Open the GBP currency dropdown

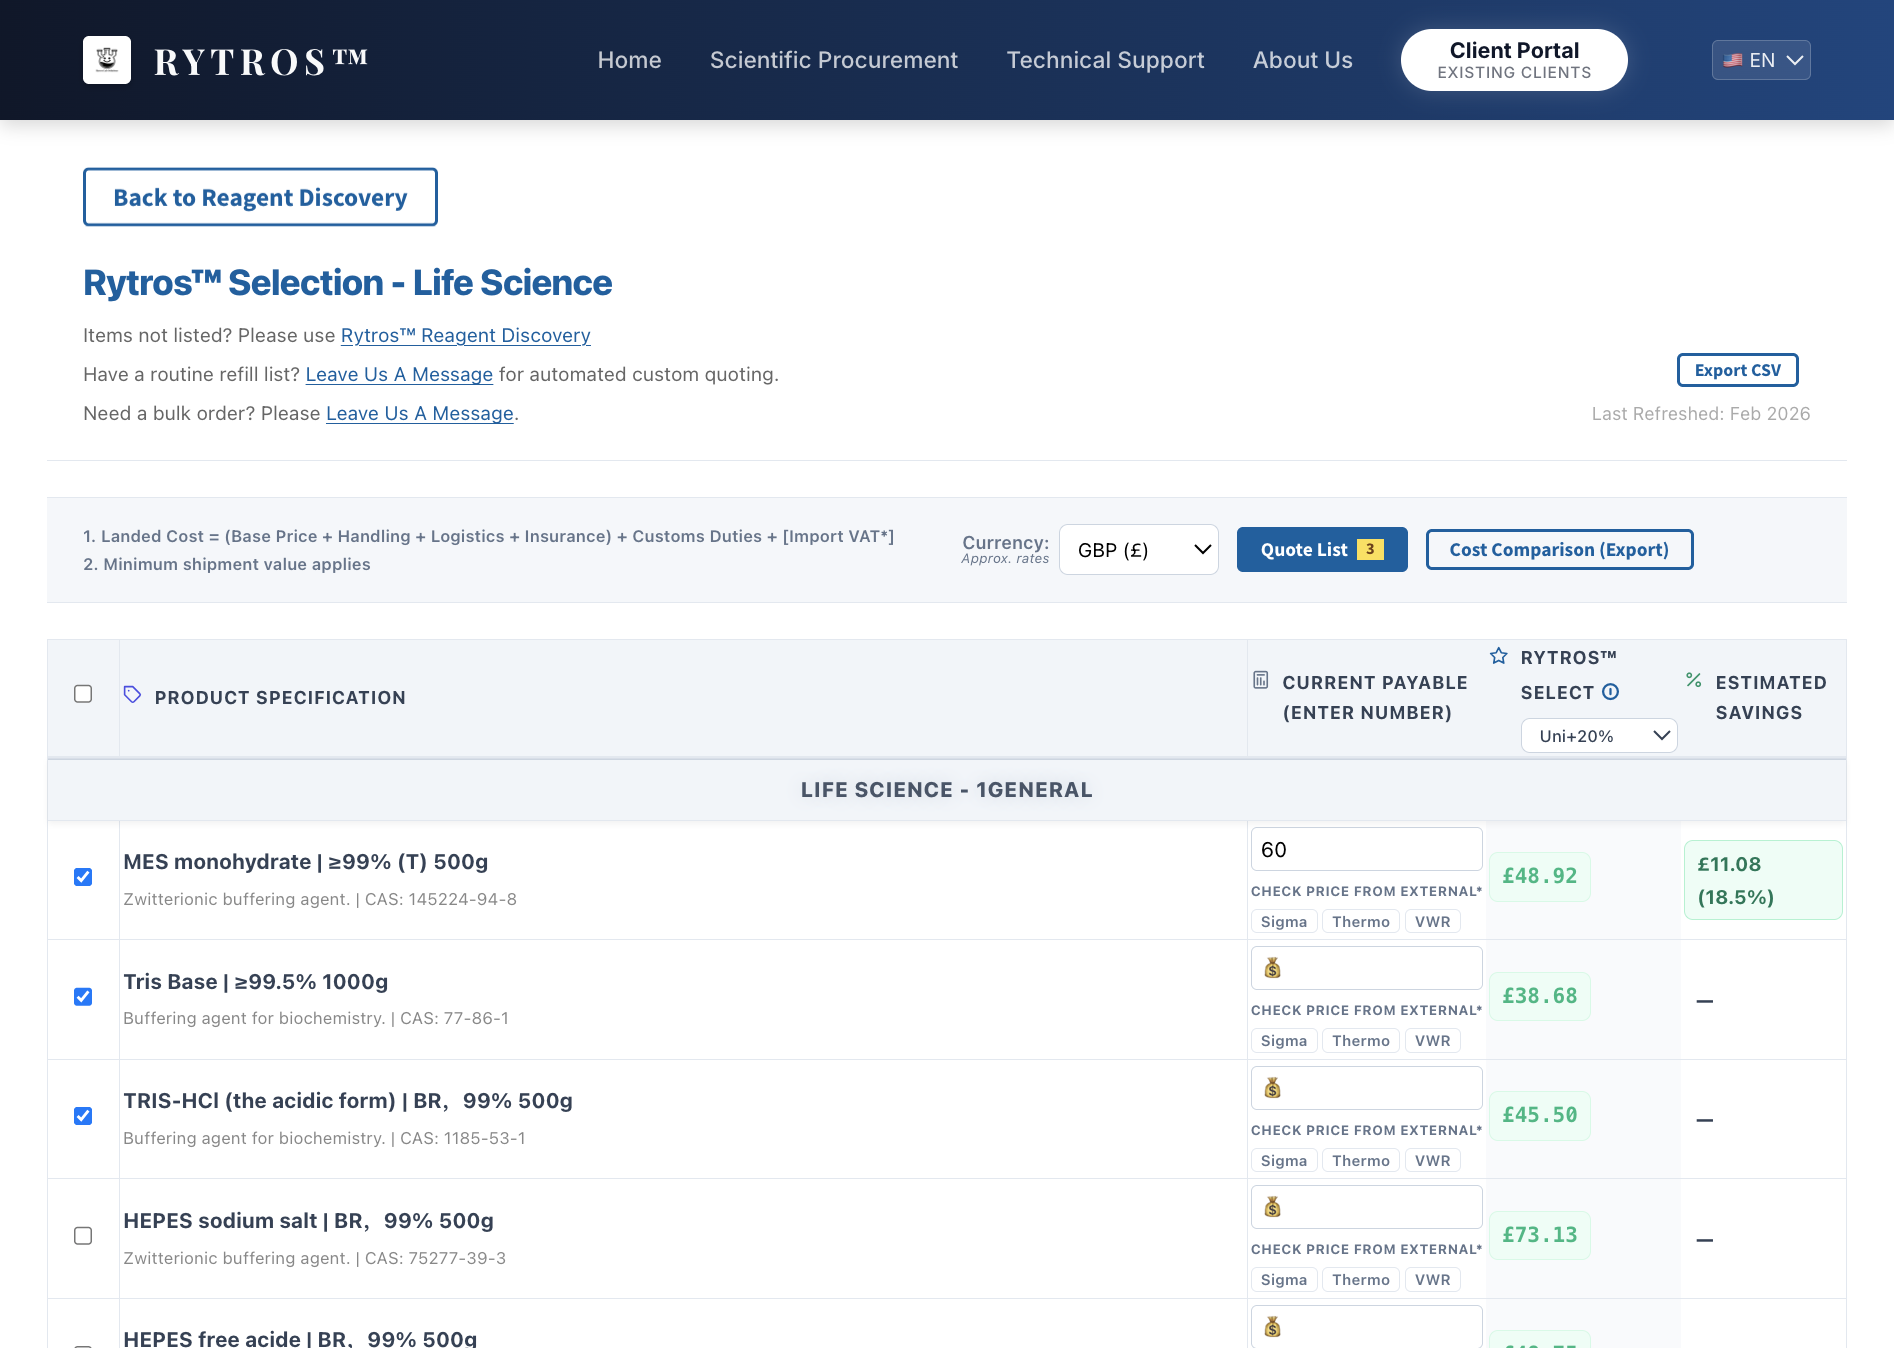(1139, 550)
